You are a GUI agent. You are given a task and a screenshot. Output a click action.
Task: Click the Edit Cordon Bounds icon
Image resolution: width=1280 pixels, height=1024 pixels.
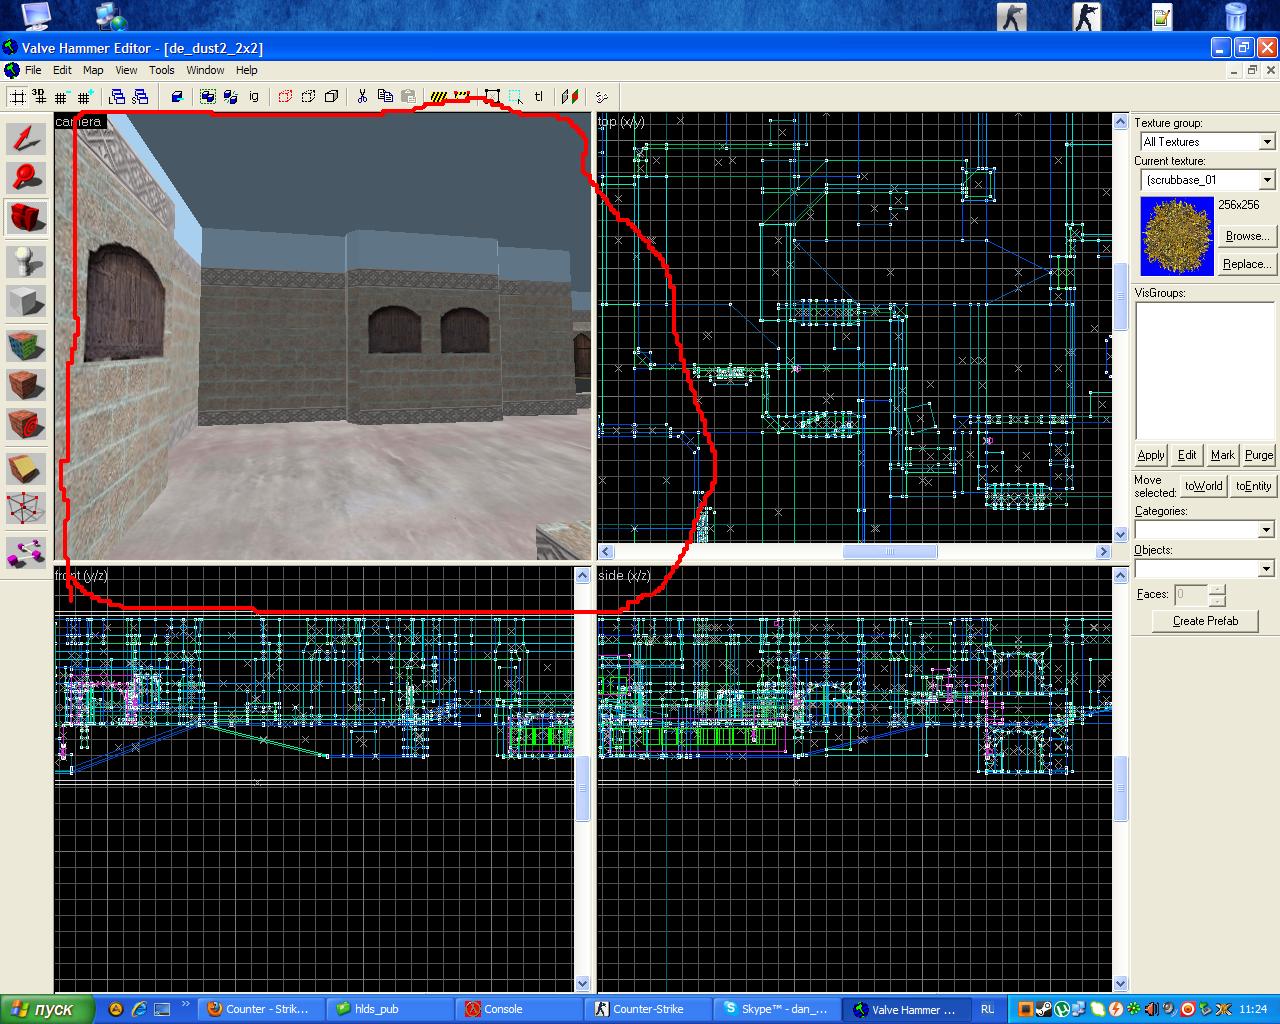[x=461, y=97]
